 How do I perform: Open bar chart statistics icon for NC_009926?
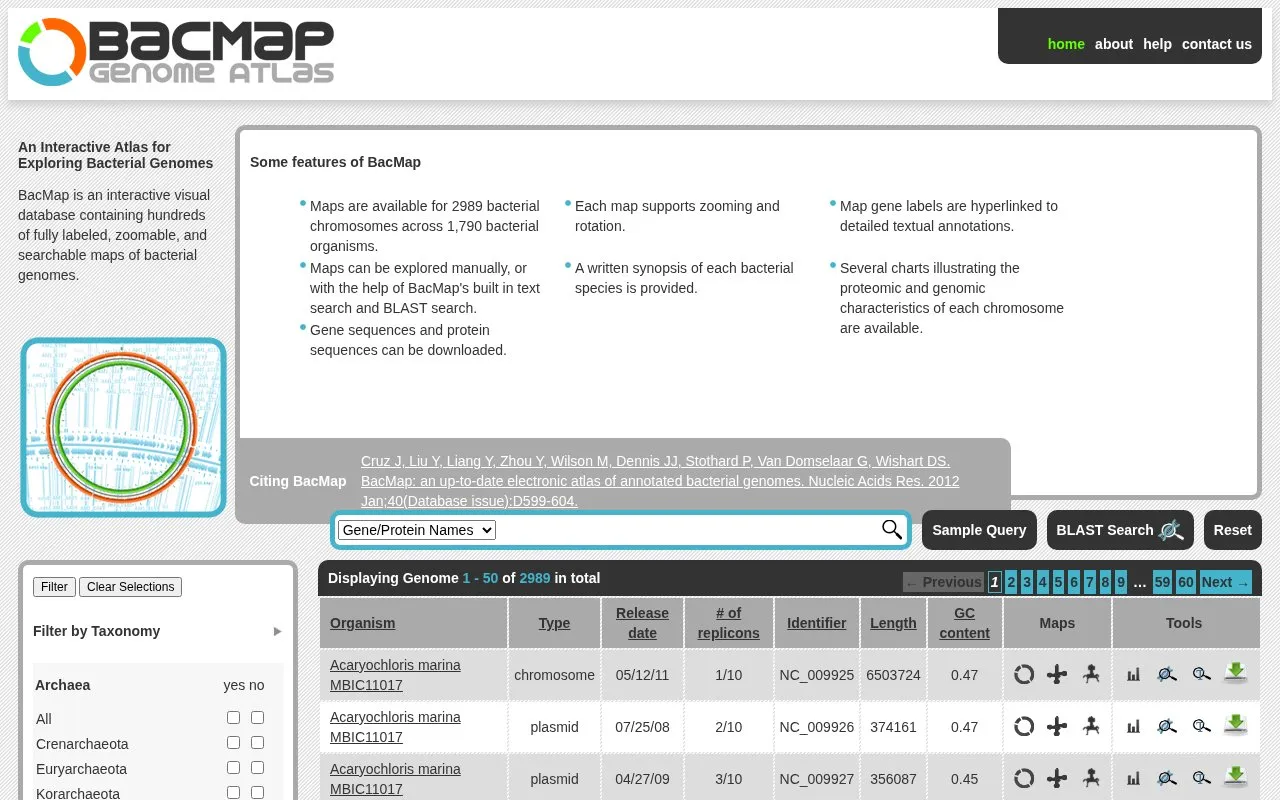tap(1133, 727)
